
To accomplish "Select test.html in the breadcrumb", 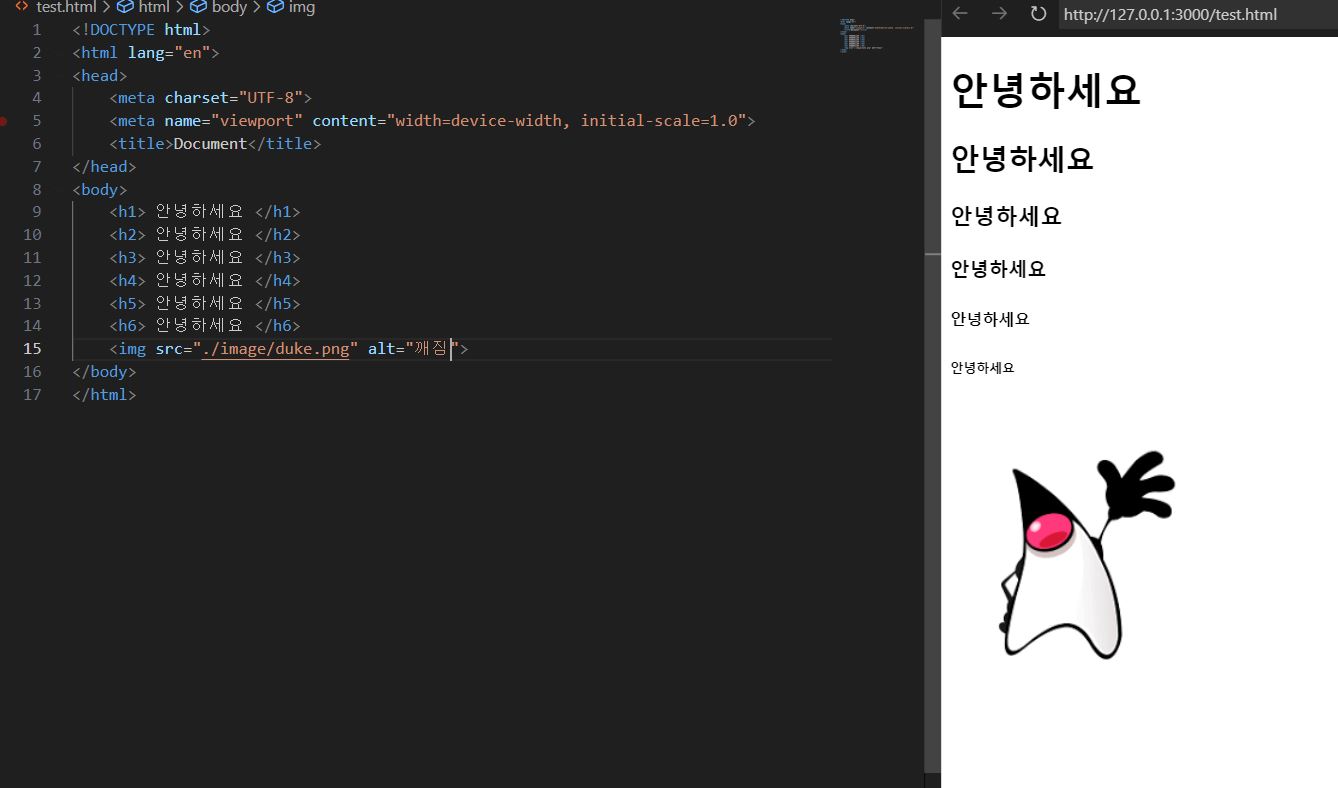I will (66, 7).
